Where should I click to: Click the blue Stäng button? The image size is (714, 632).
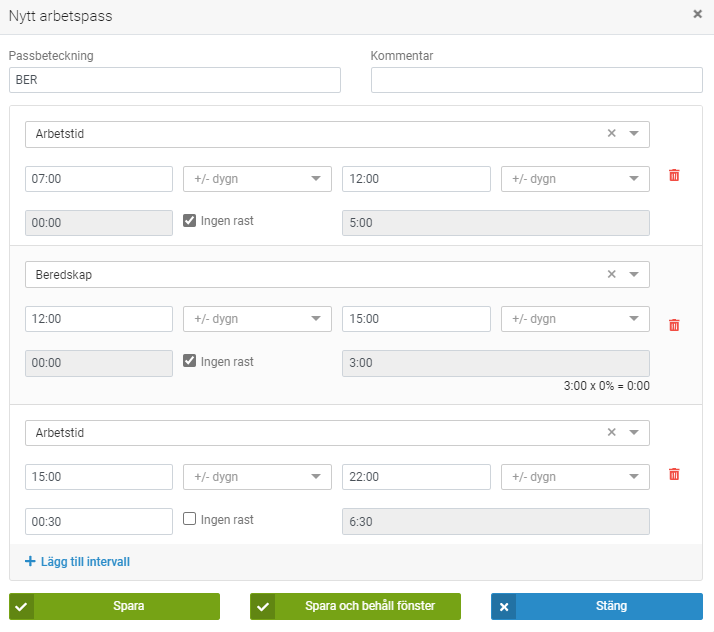pyautogui.click(x=597, y=606)
